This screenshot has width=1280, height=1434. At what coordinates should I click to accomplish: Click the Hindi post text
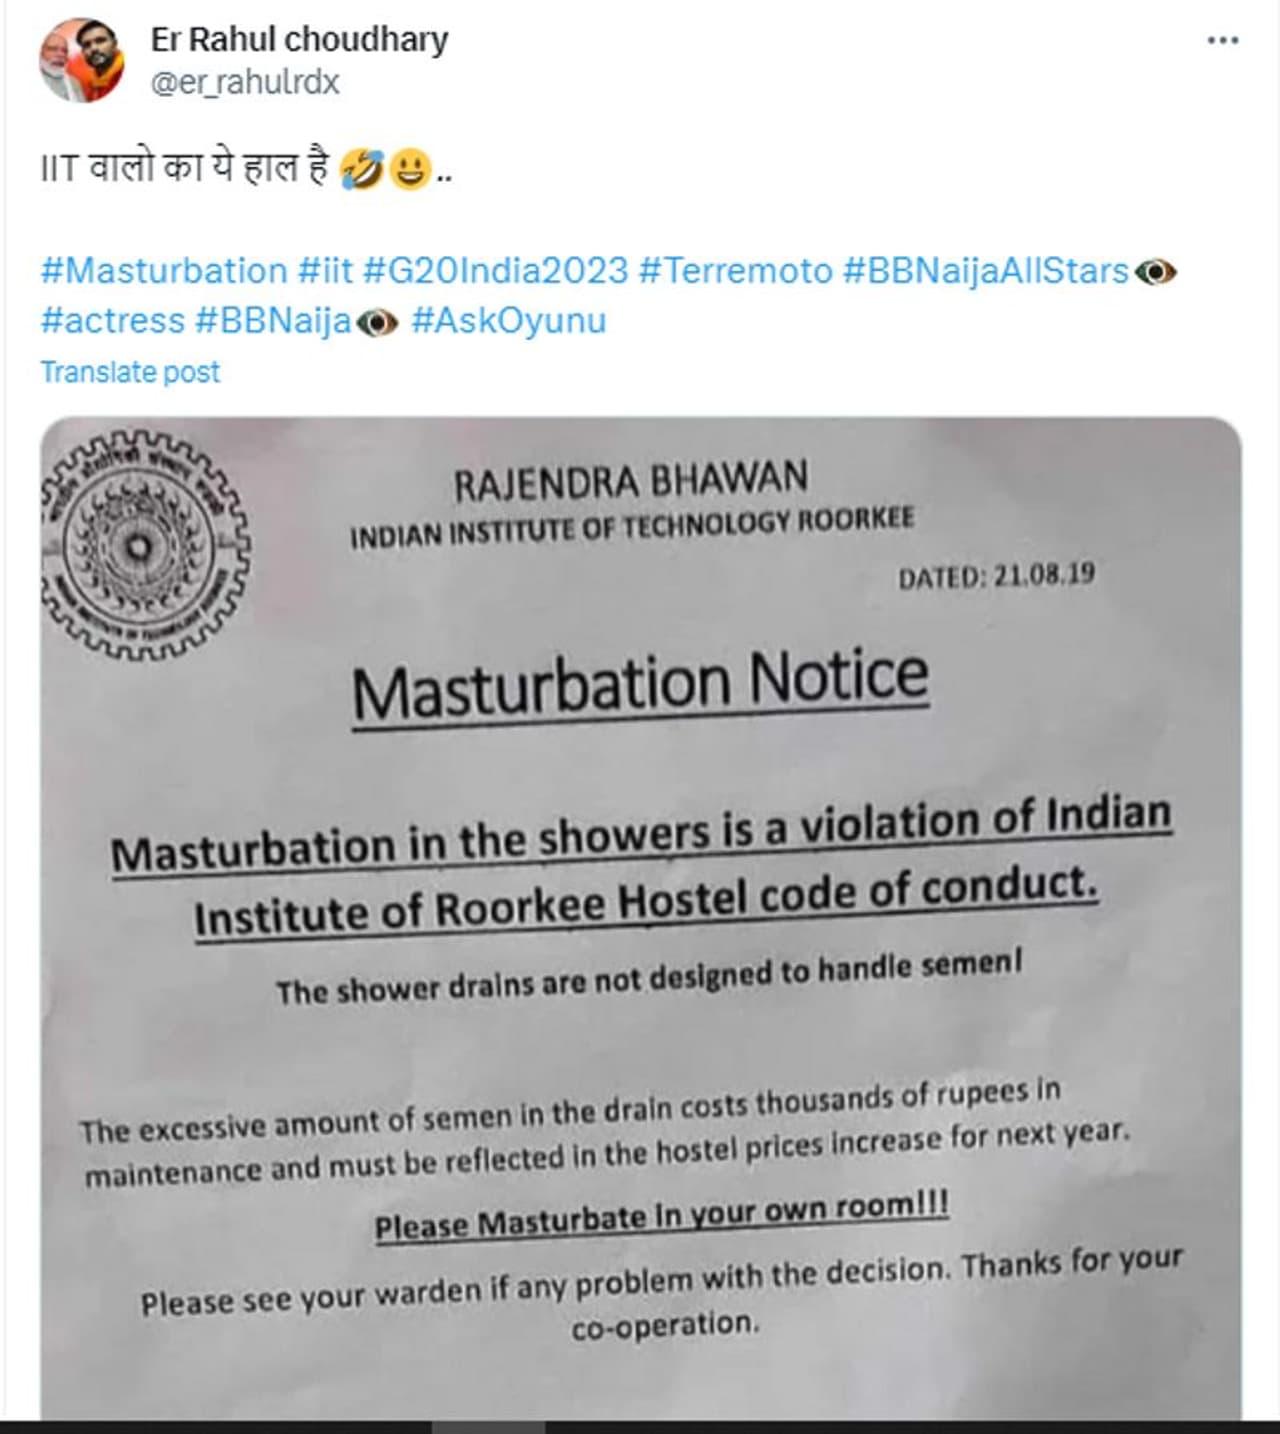pyautogui.click(x=185, y=168)
